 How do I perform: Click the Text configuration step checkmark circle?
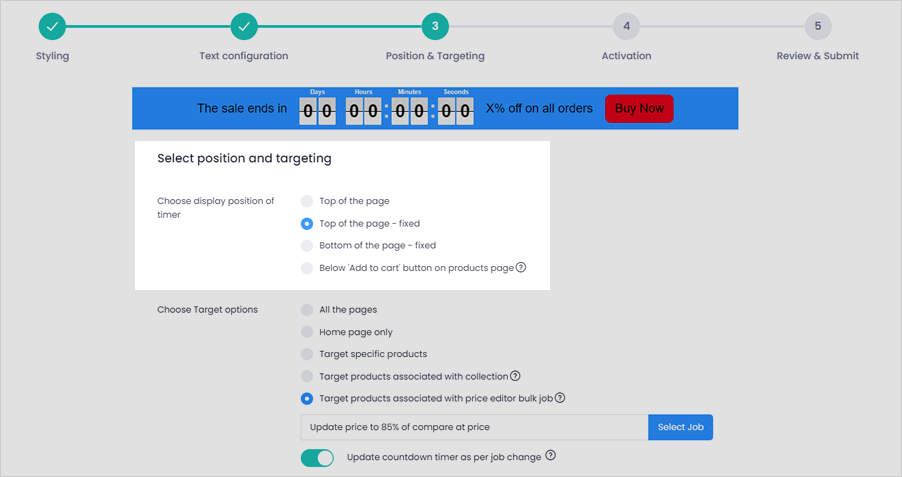click(244, 26)
